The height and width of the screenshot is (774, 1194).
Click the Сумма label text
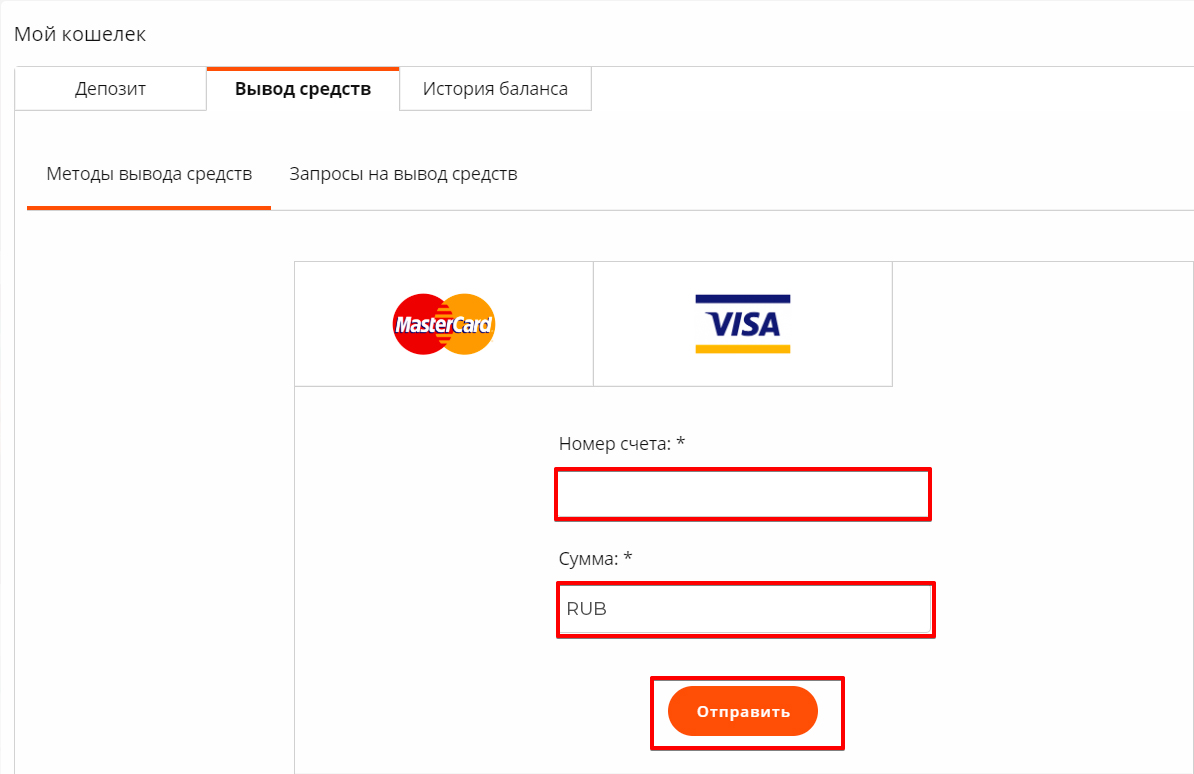coord(588,558)
